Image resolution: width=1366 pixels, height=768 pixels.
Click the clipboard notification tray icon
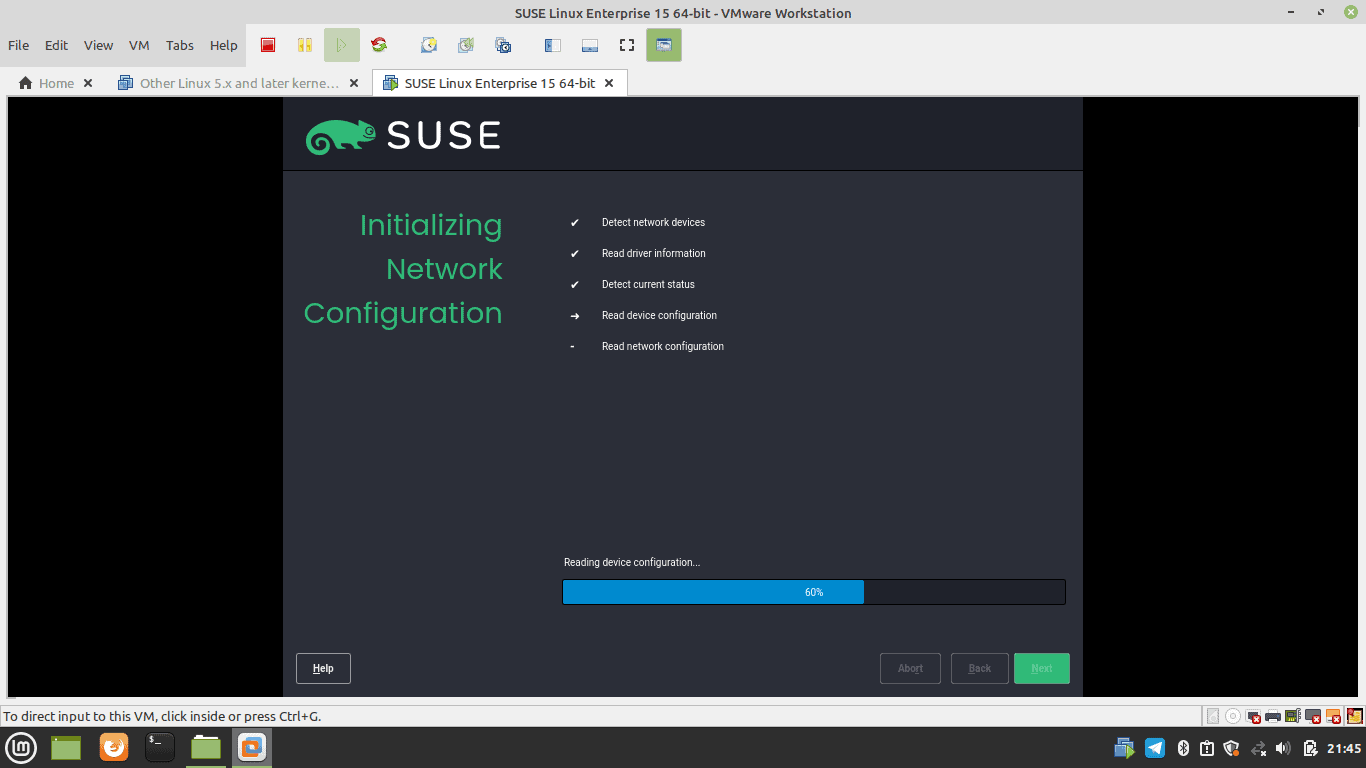click(x=1207, y=748)
